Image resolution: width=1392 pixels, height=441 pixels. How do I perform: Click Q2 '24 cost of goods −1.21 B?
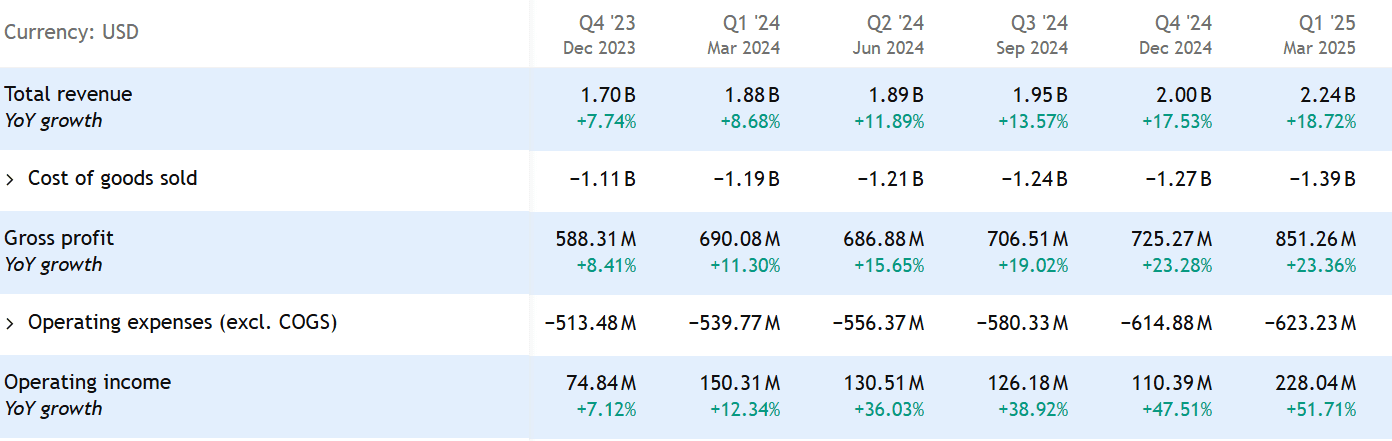click(x=890, y=179)
